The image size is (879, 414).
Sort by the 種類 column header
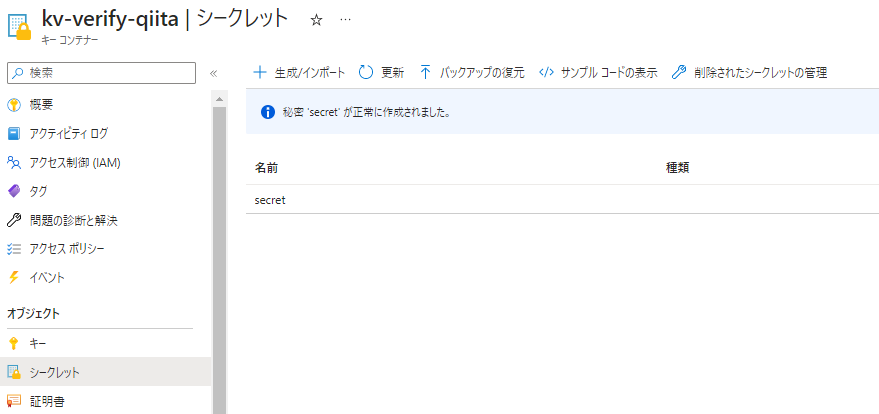click(x=677, y=168)
